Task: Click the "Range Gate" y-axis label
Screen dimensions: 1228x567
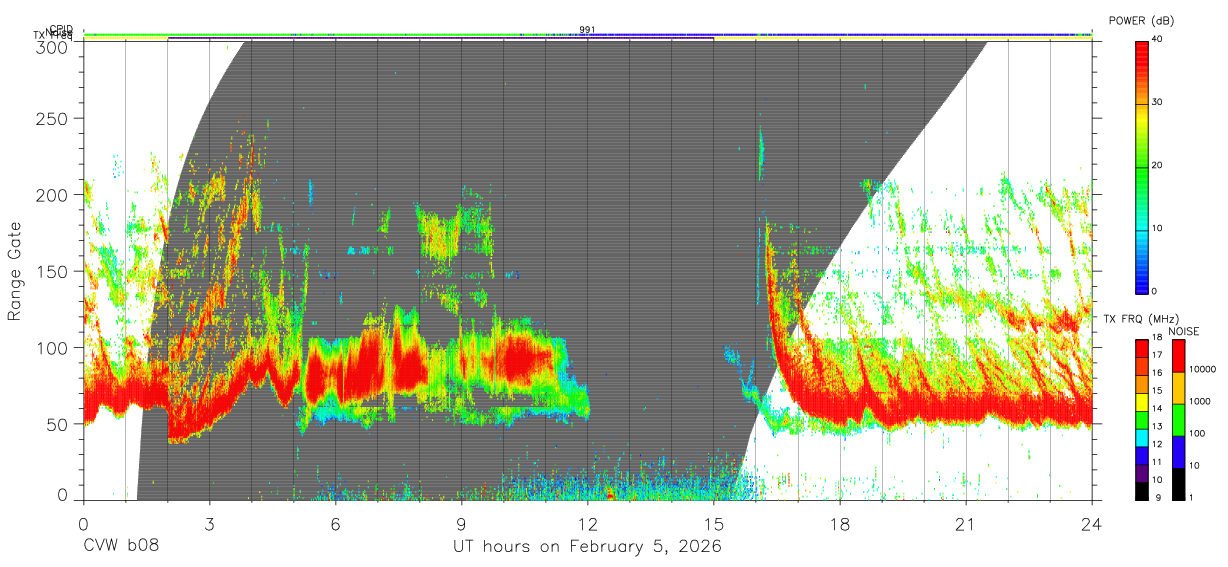Action: [x=15, y=271]
